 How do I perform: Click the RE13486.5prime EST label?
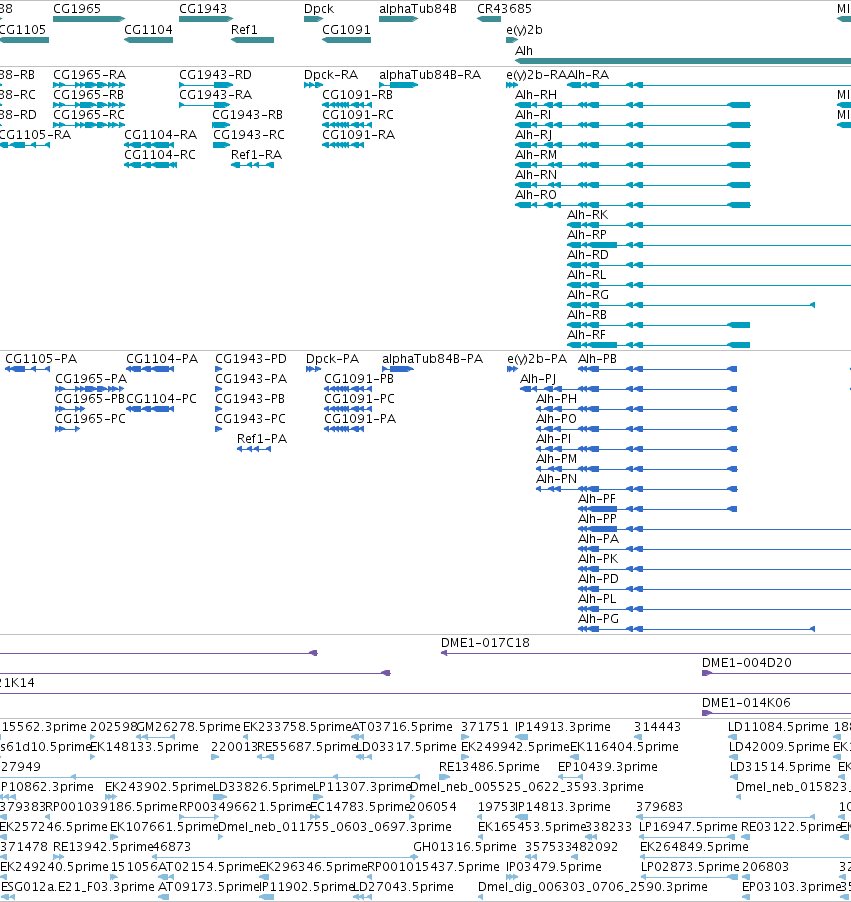pyautogui.click(x=489, y=767)
